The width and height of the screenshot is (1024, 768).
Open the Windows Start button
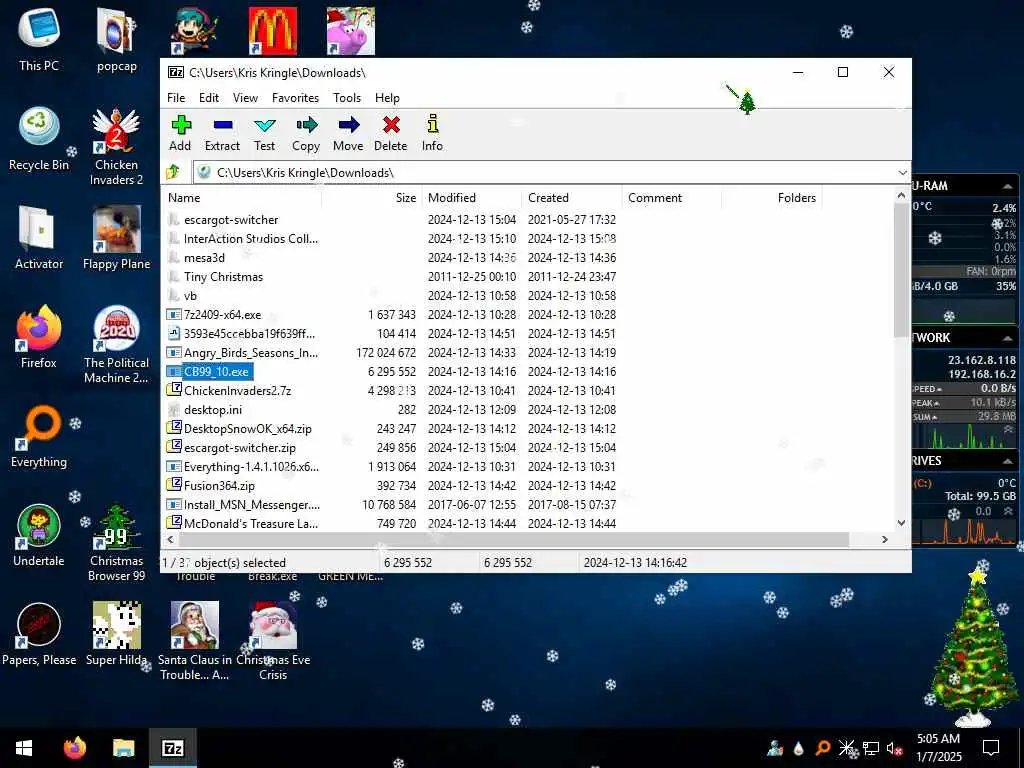[24, 748]
